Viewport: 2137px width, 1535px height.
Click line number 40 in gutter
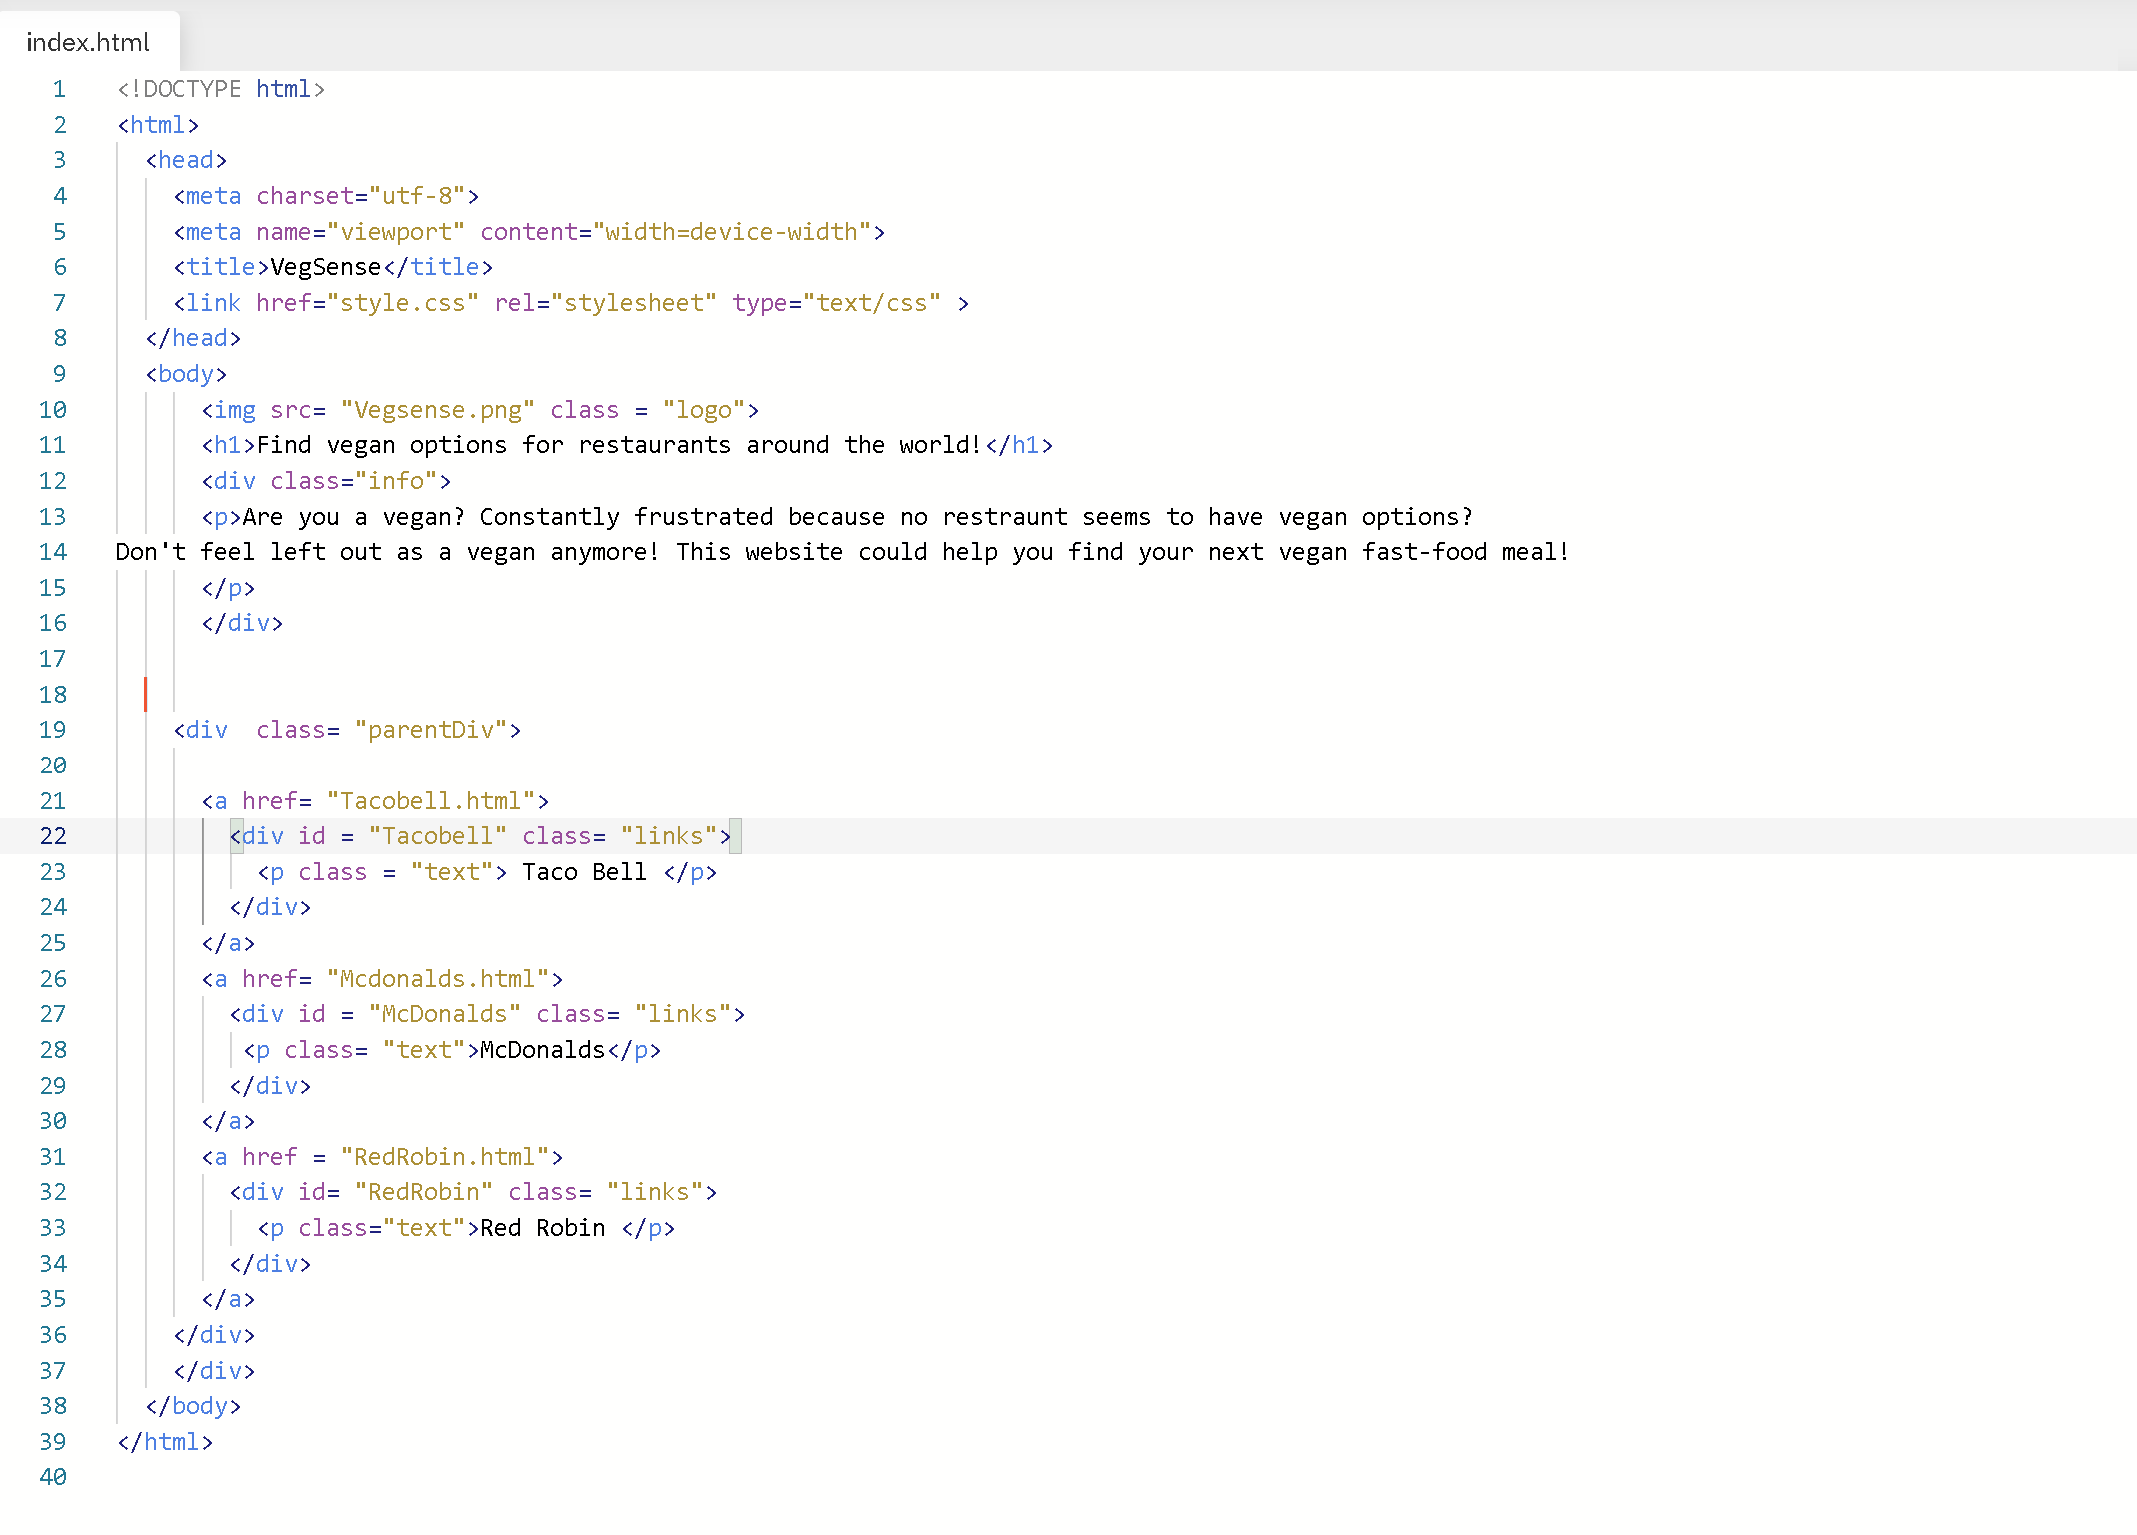point(53,1477)
